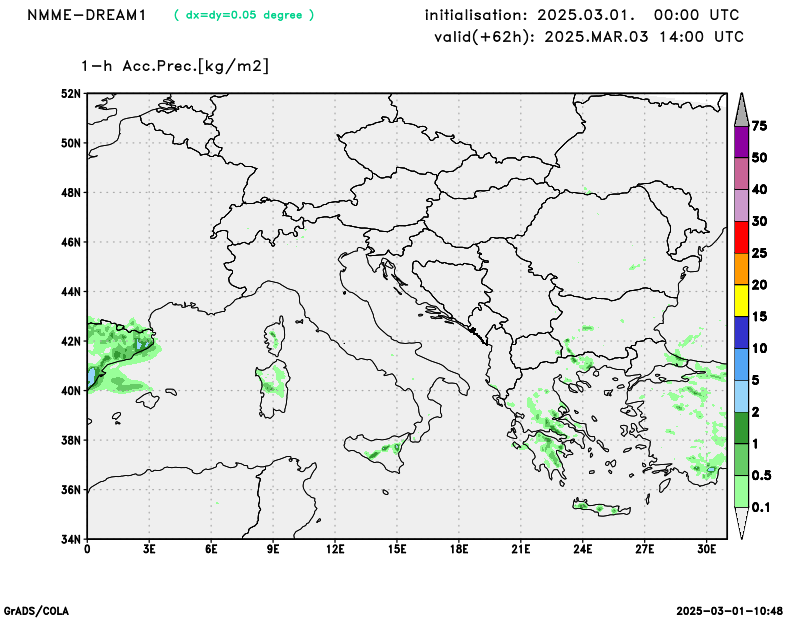Viewport: 800px width, 618px height.
Task: Click the 15E longitude label
Action: pos(397,550)
